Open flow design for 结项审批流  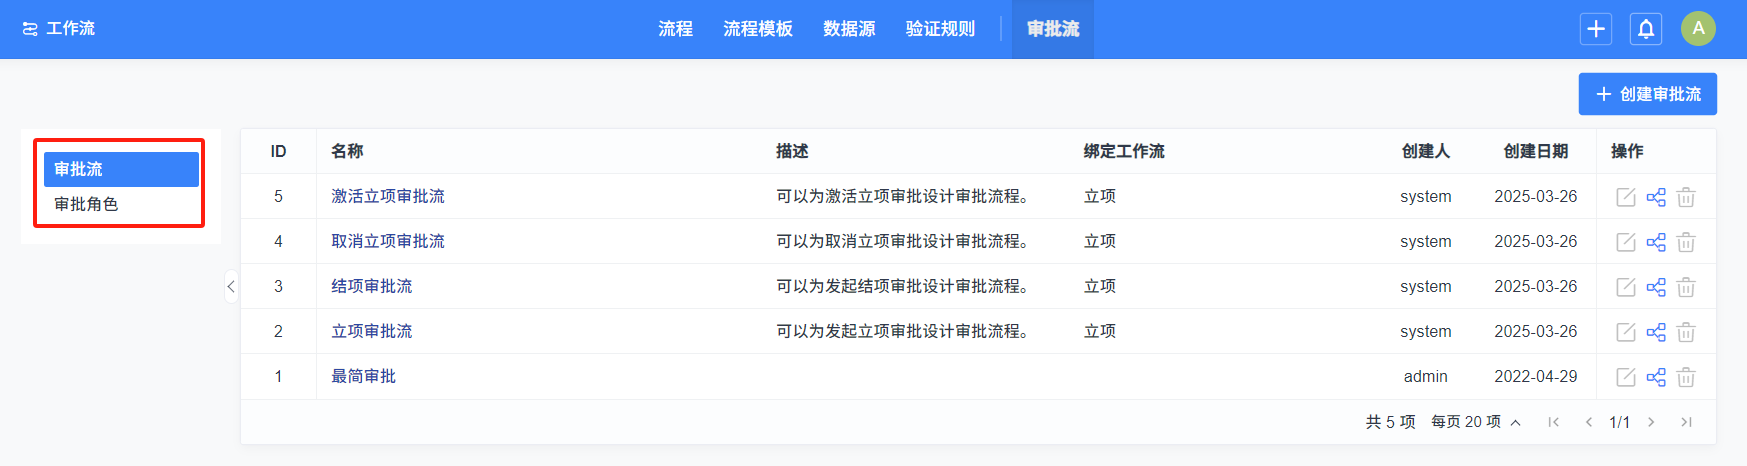1656,287
